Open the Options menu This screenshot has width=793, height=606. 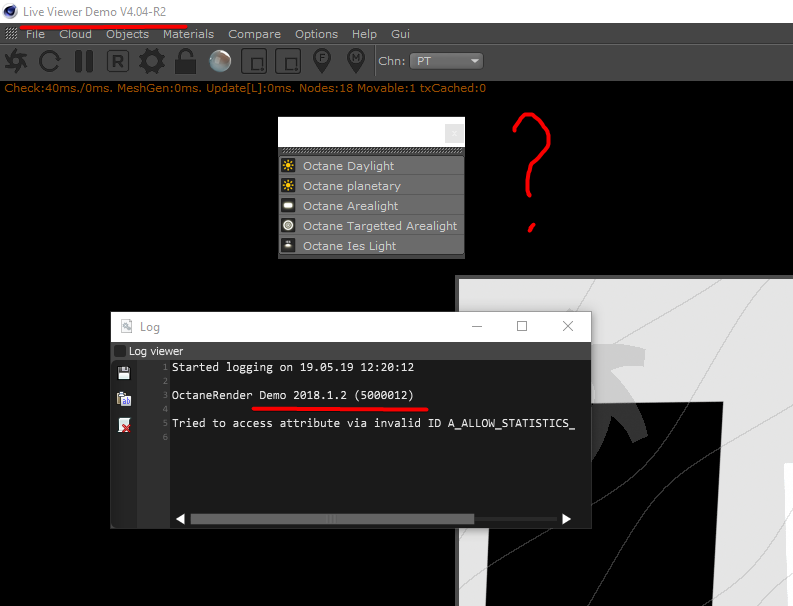click(x=317, y=34)
